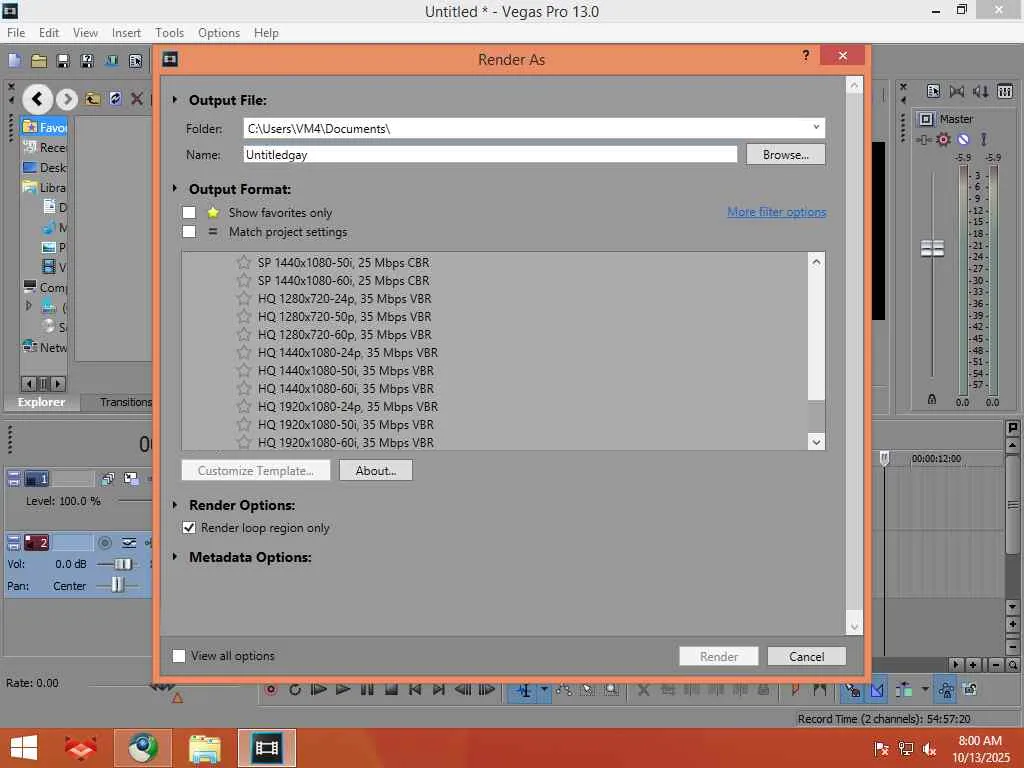Screen dimensions: 1024x768
Task: Open the Tools menu
Action: click(169, 33)
